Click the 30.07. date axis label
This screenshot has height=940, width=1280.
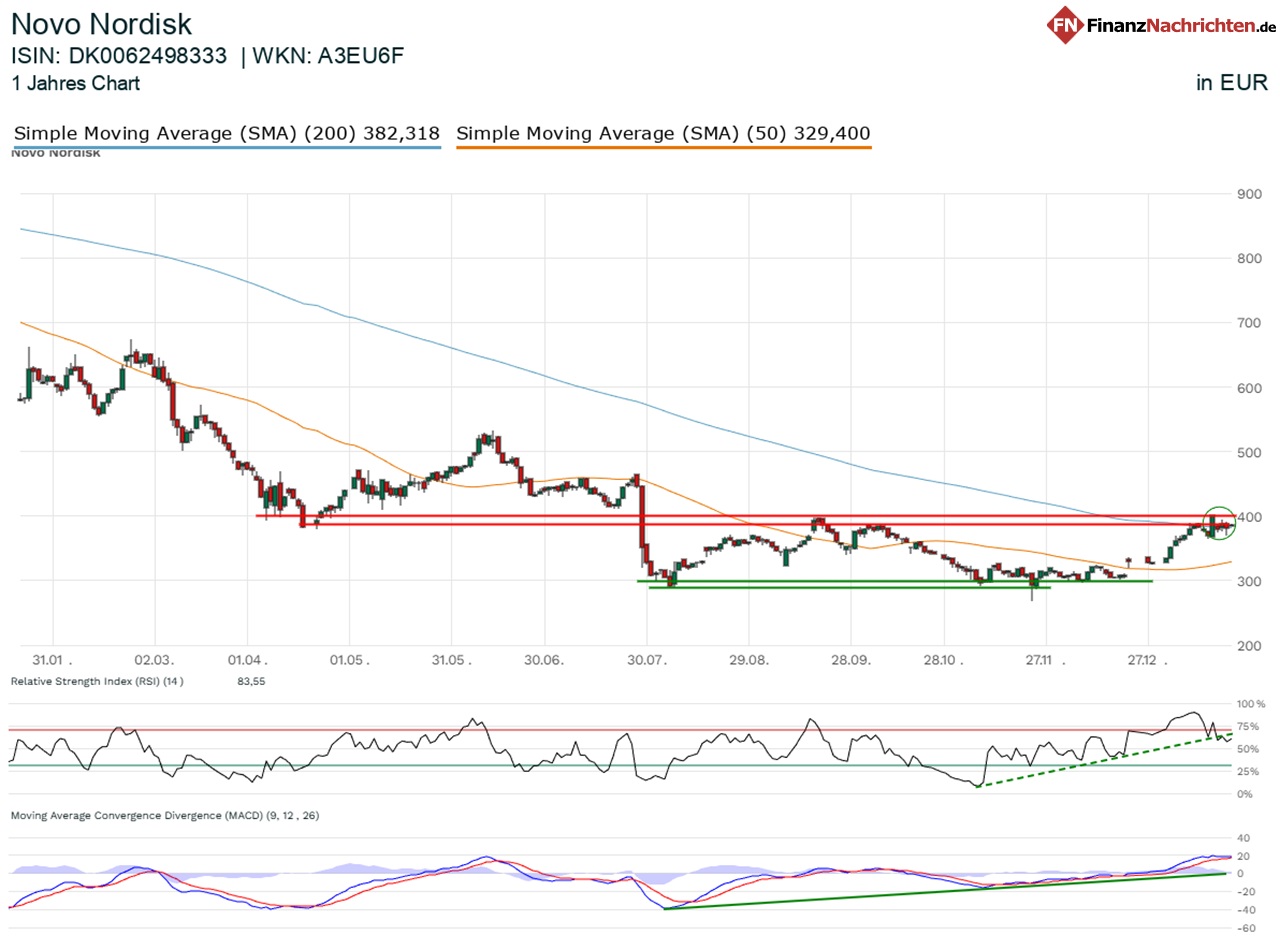[x=648, y=660]
